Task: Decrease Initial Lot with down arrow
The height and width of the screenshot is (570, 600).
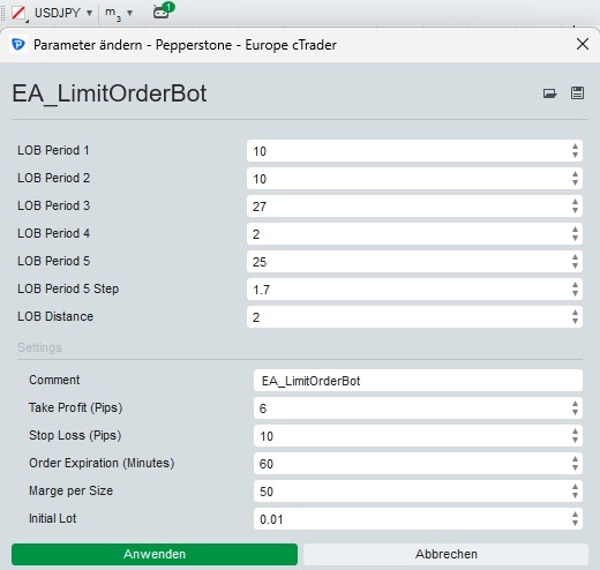Action: pos(575,523)
